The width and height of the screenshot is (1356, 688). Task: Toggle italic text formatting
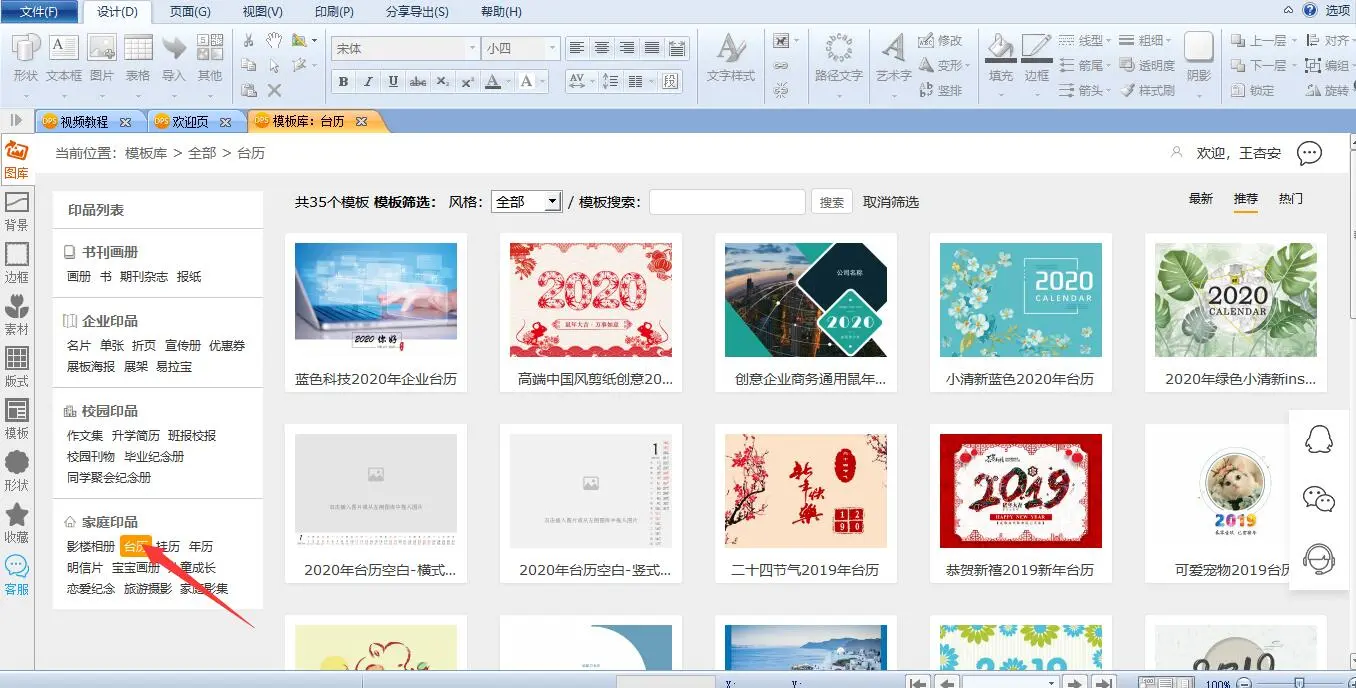coord(368,82)
